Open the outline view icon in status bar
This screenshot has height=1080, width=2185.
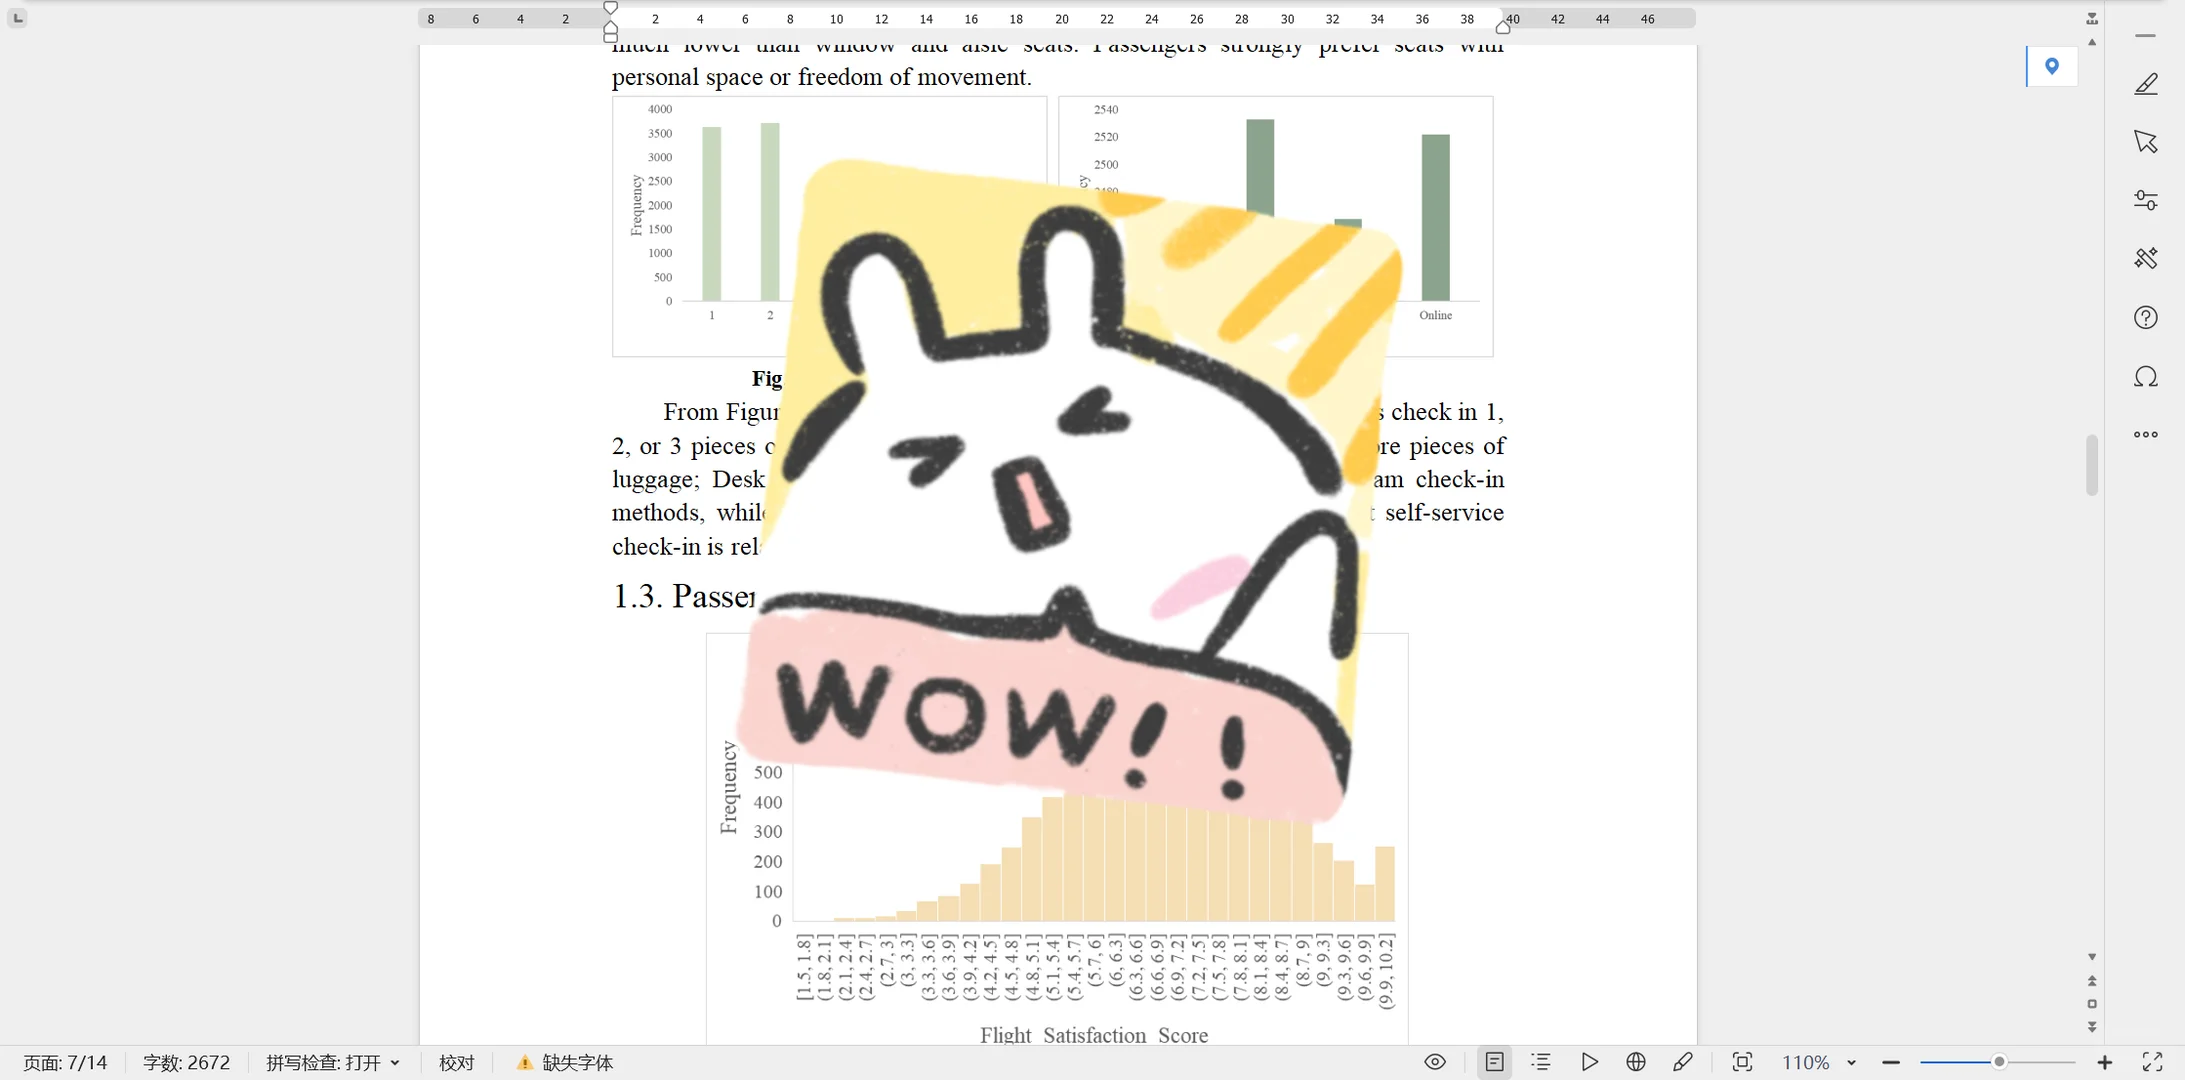(1541, 1062)
